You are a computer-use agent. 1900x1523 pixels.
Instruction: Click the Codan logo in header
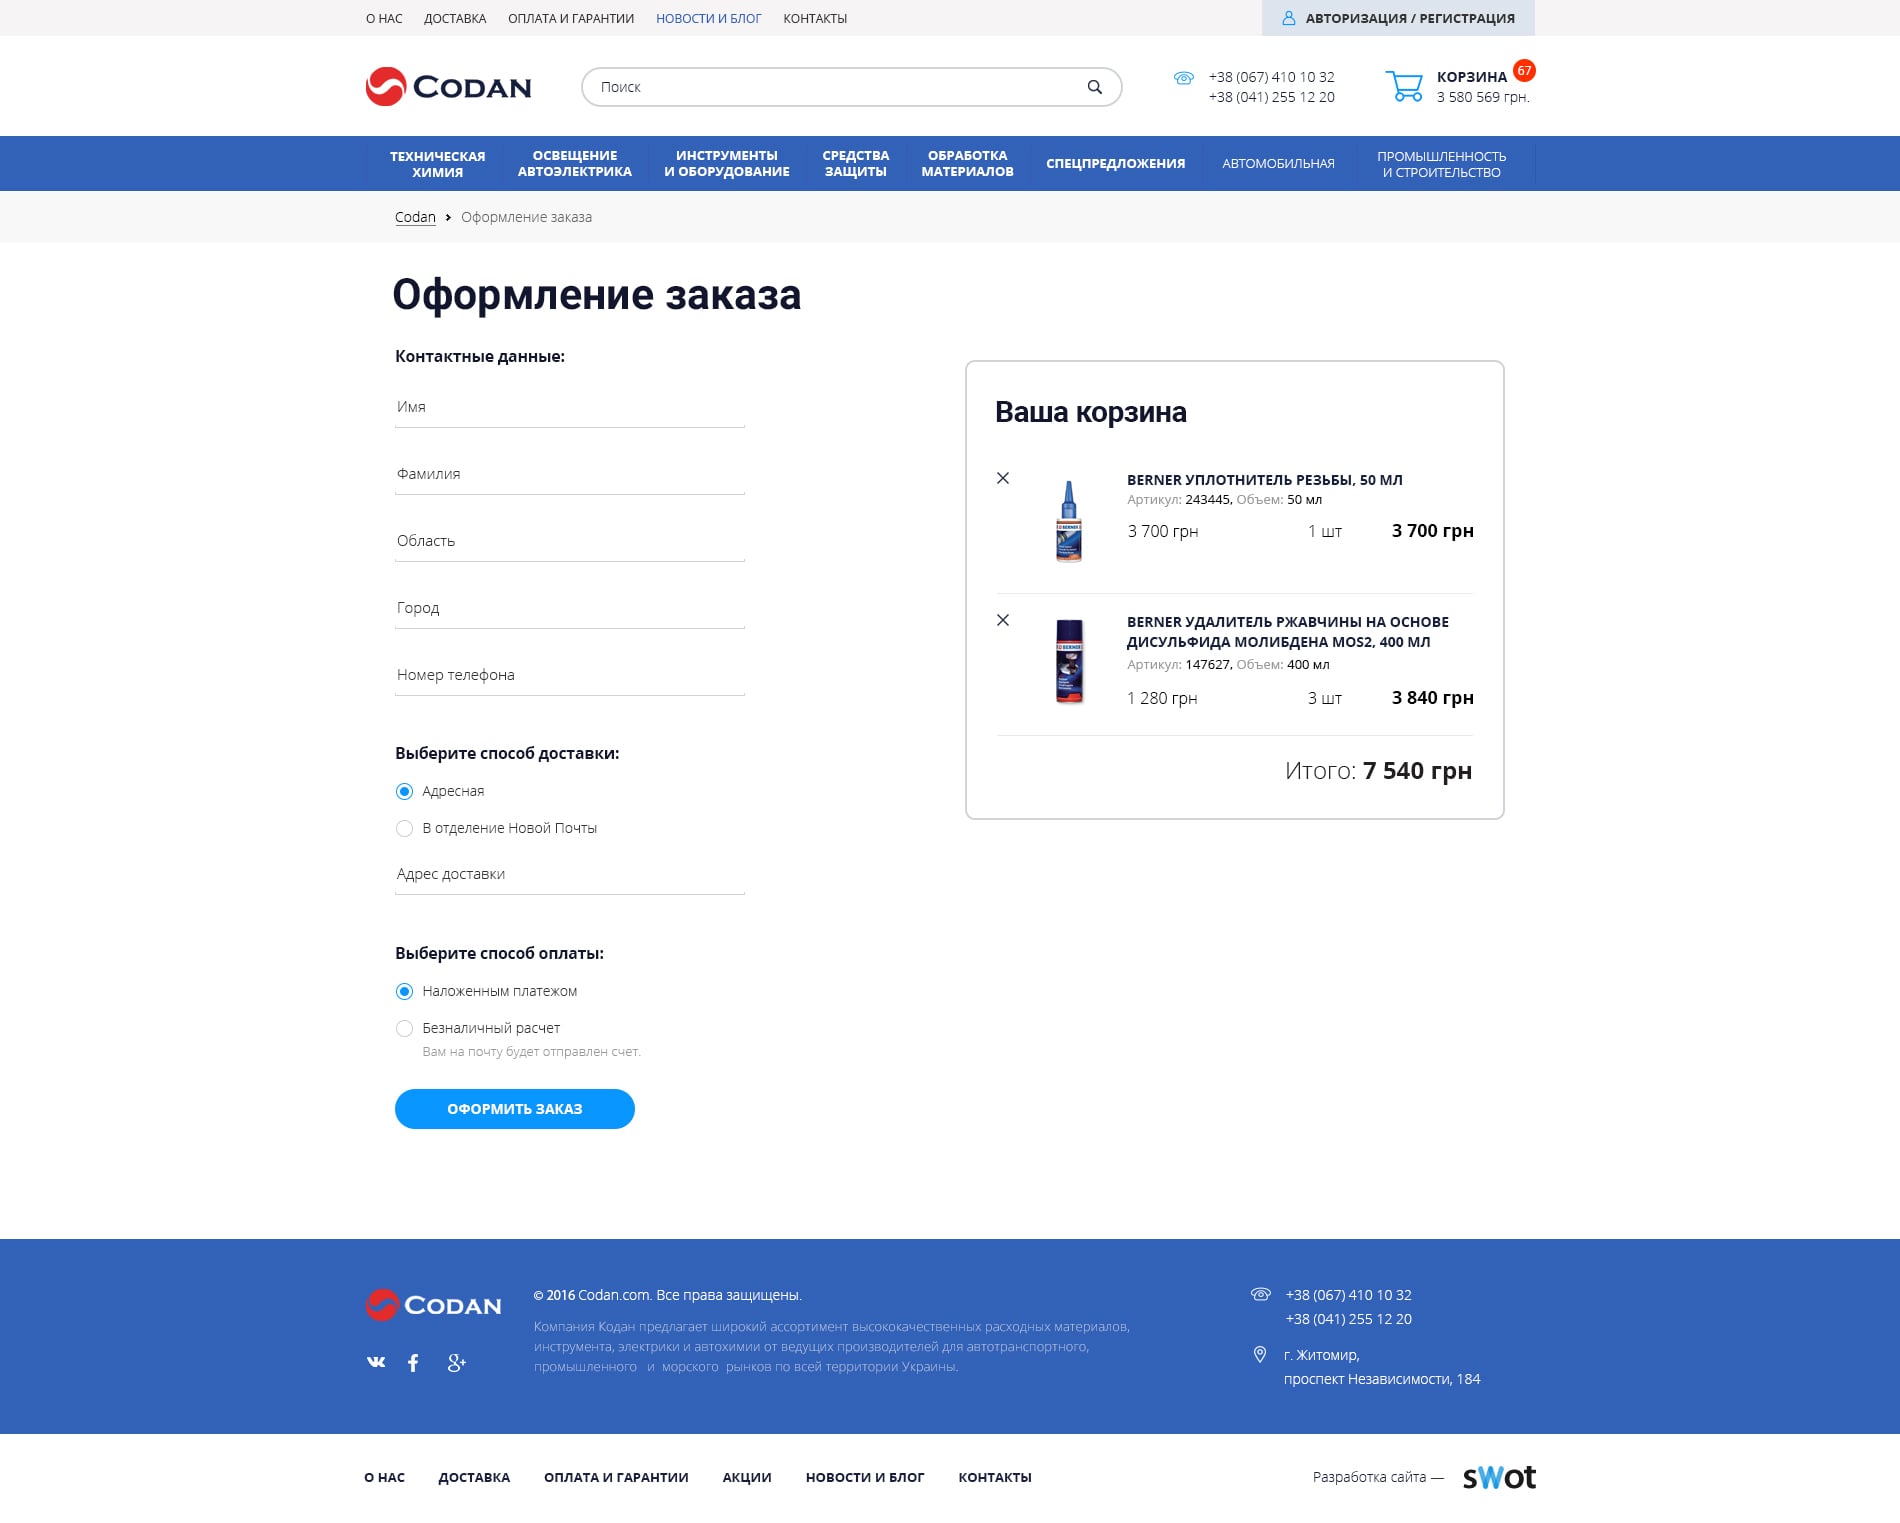(448, 87)
